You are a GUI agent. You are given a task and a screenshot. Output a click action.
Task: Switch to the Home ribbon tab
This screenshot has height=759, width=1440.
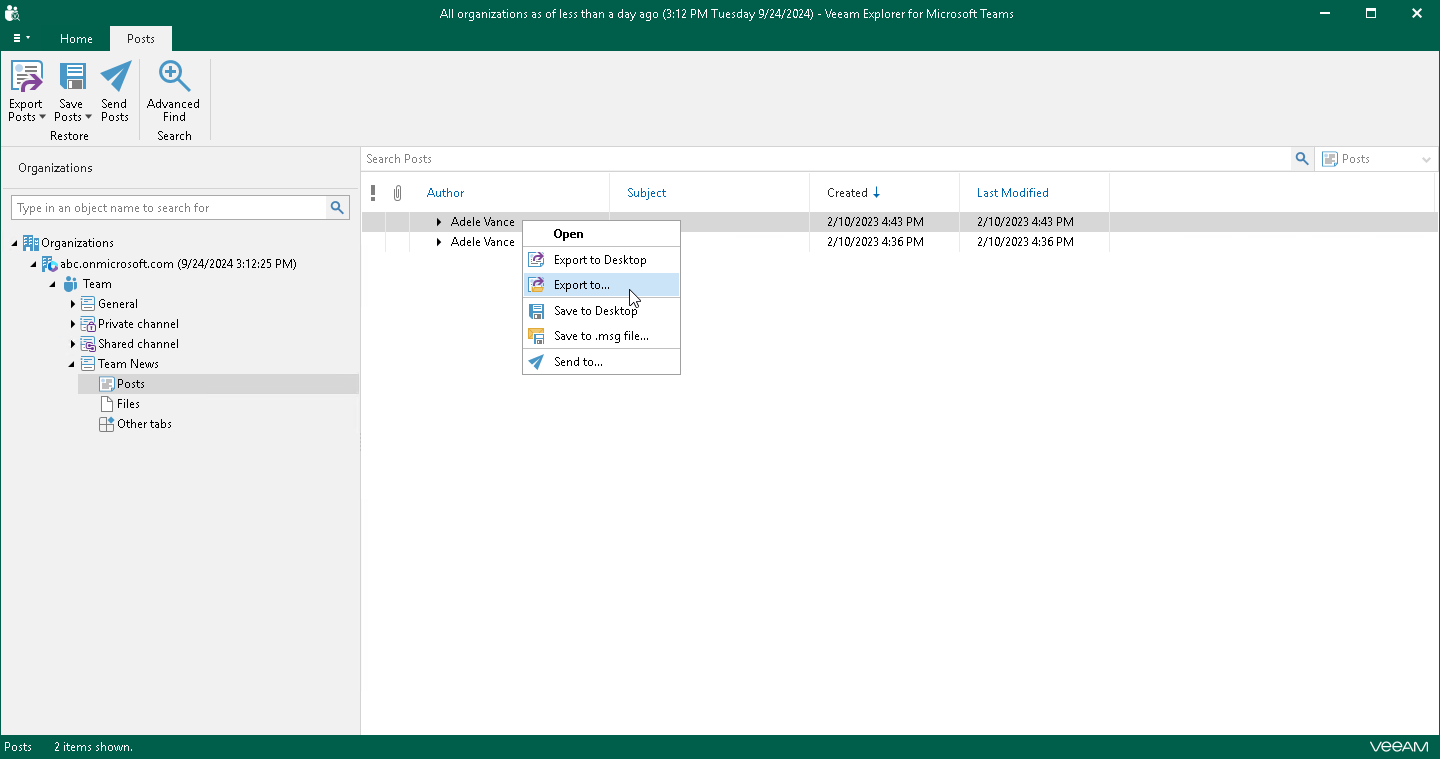click(x=76, y=38)
